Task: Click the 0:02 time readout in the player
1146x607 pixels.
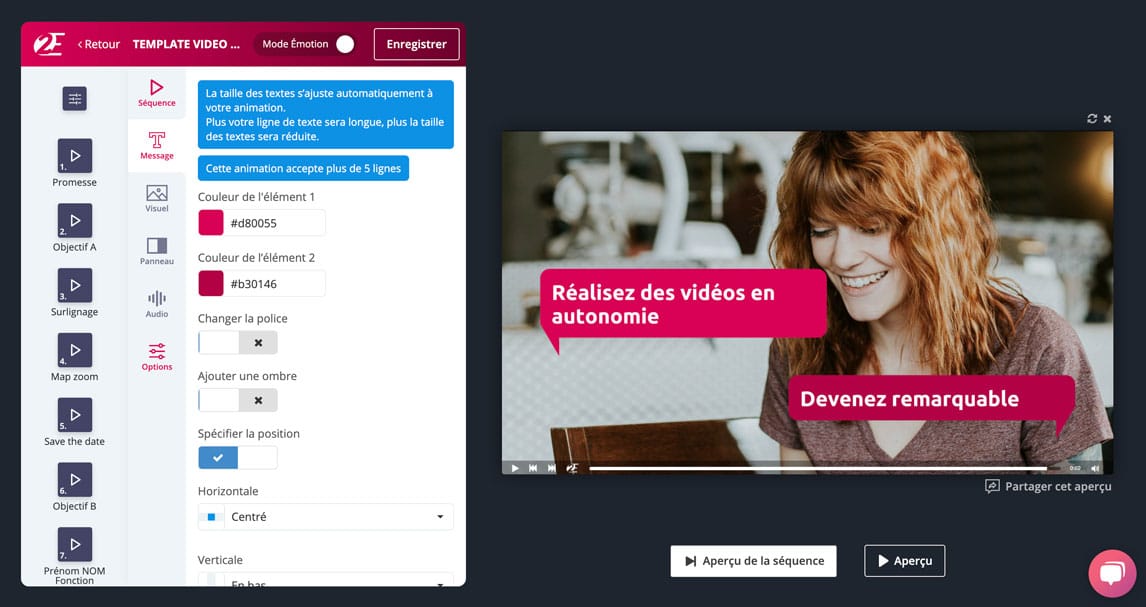Action: click(1074, 468)
